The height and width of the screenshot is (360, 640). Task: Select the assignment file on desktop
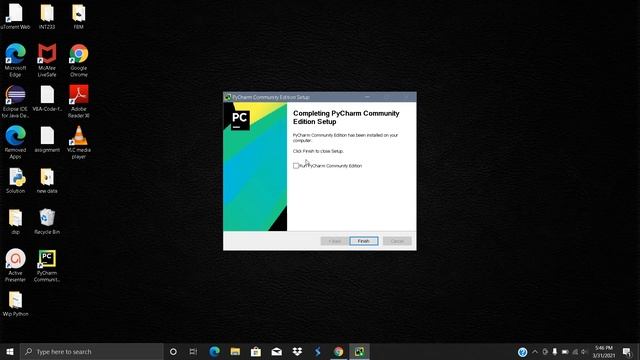pyautogui.click(x=47, y=140)
